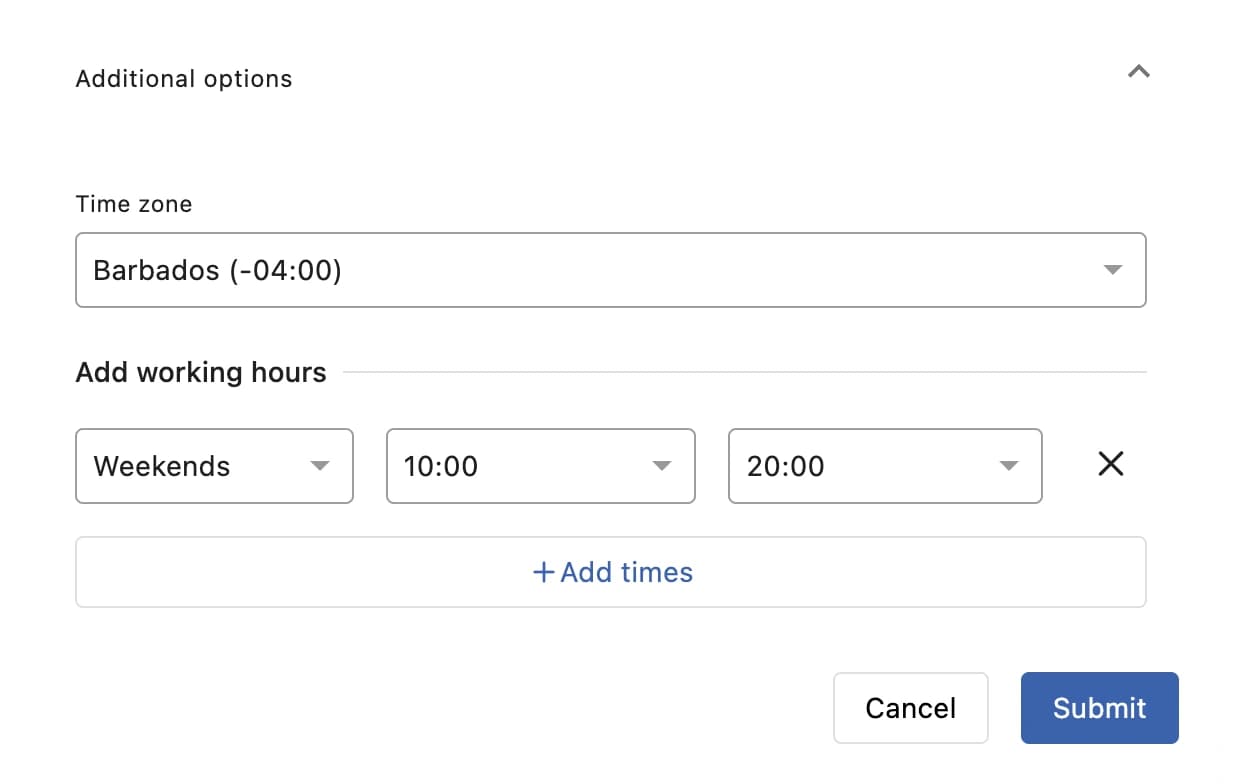1242x784 pixels.
Task: Click the Weekends dropdown arrow
Action: [320, 465]
